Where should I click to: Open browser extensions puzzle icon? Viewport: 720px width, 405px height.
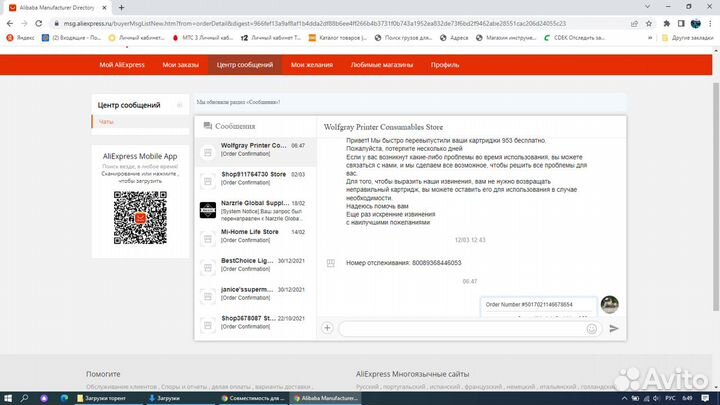pos(666,23)
